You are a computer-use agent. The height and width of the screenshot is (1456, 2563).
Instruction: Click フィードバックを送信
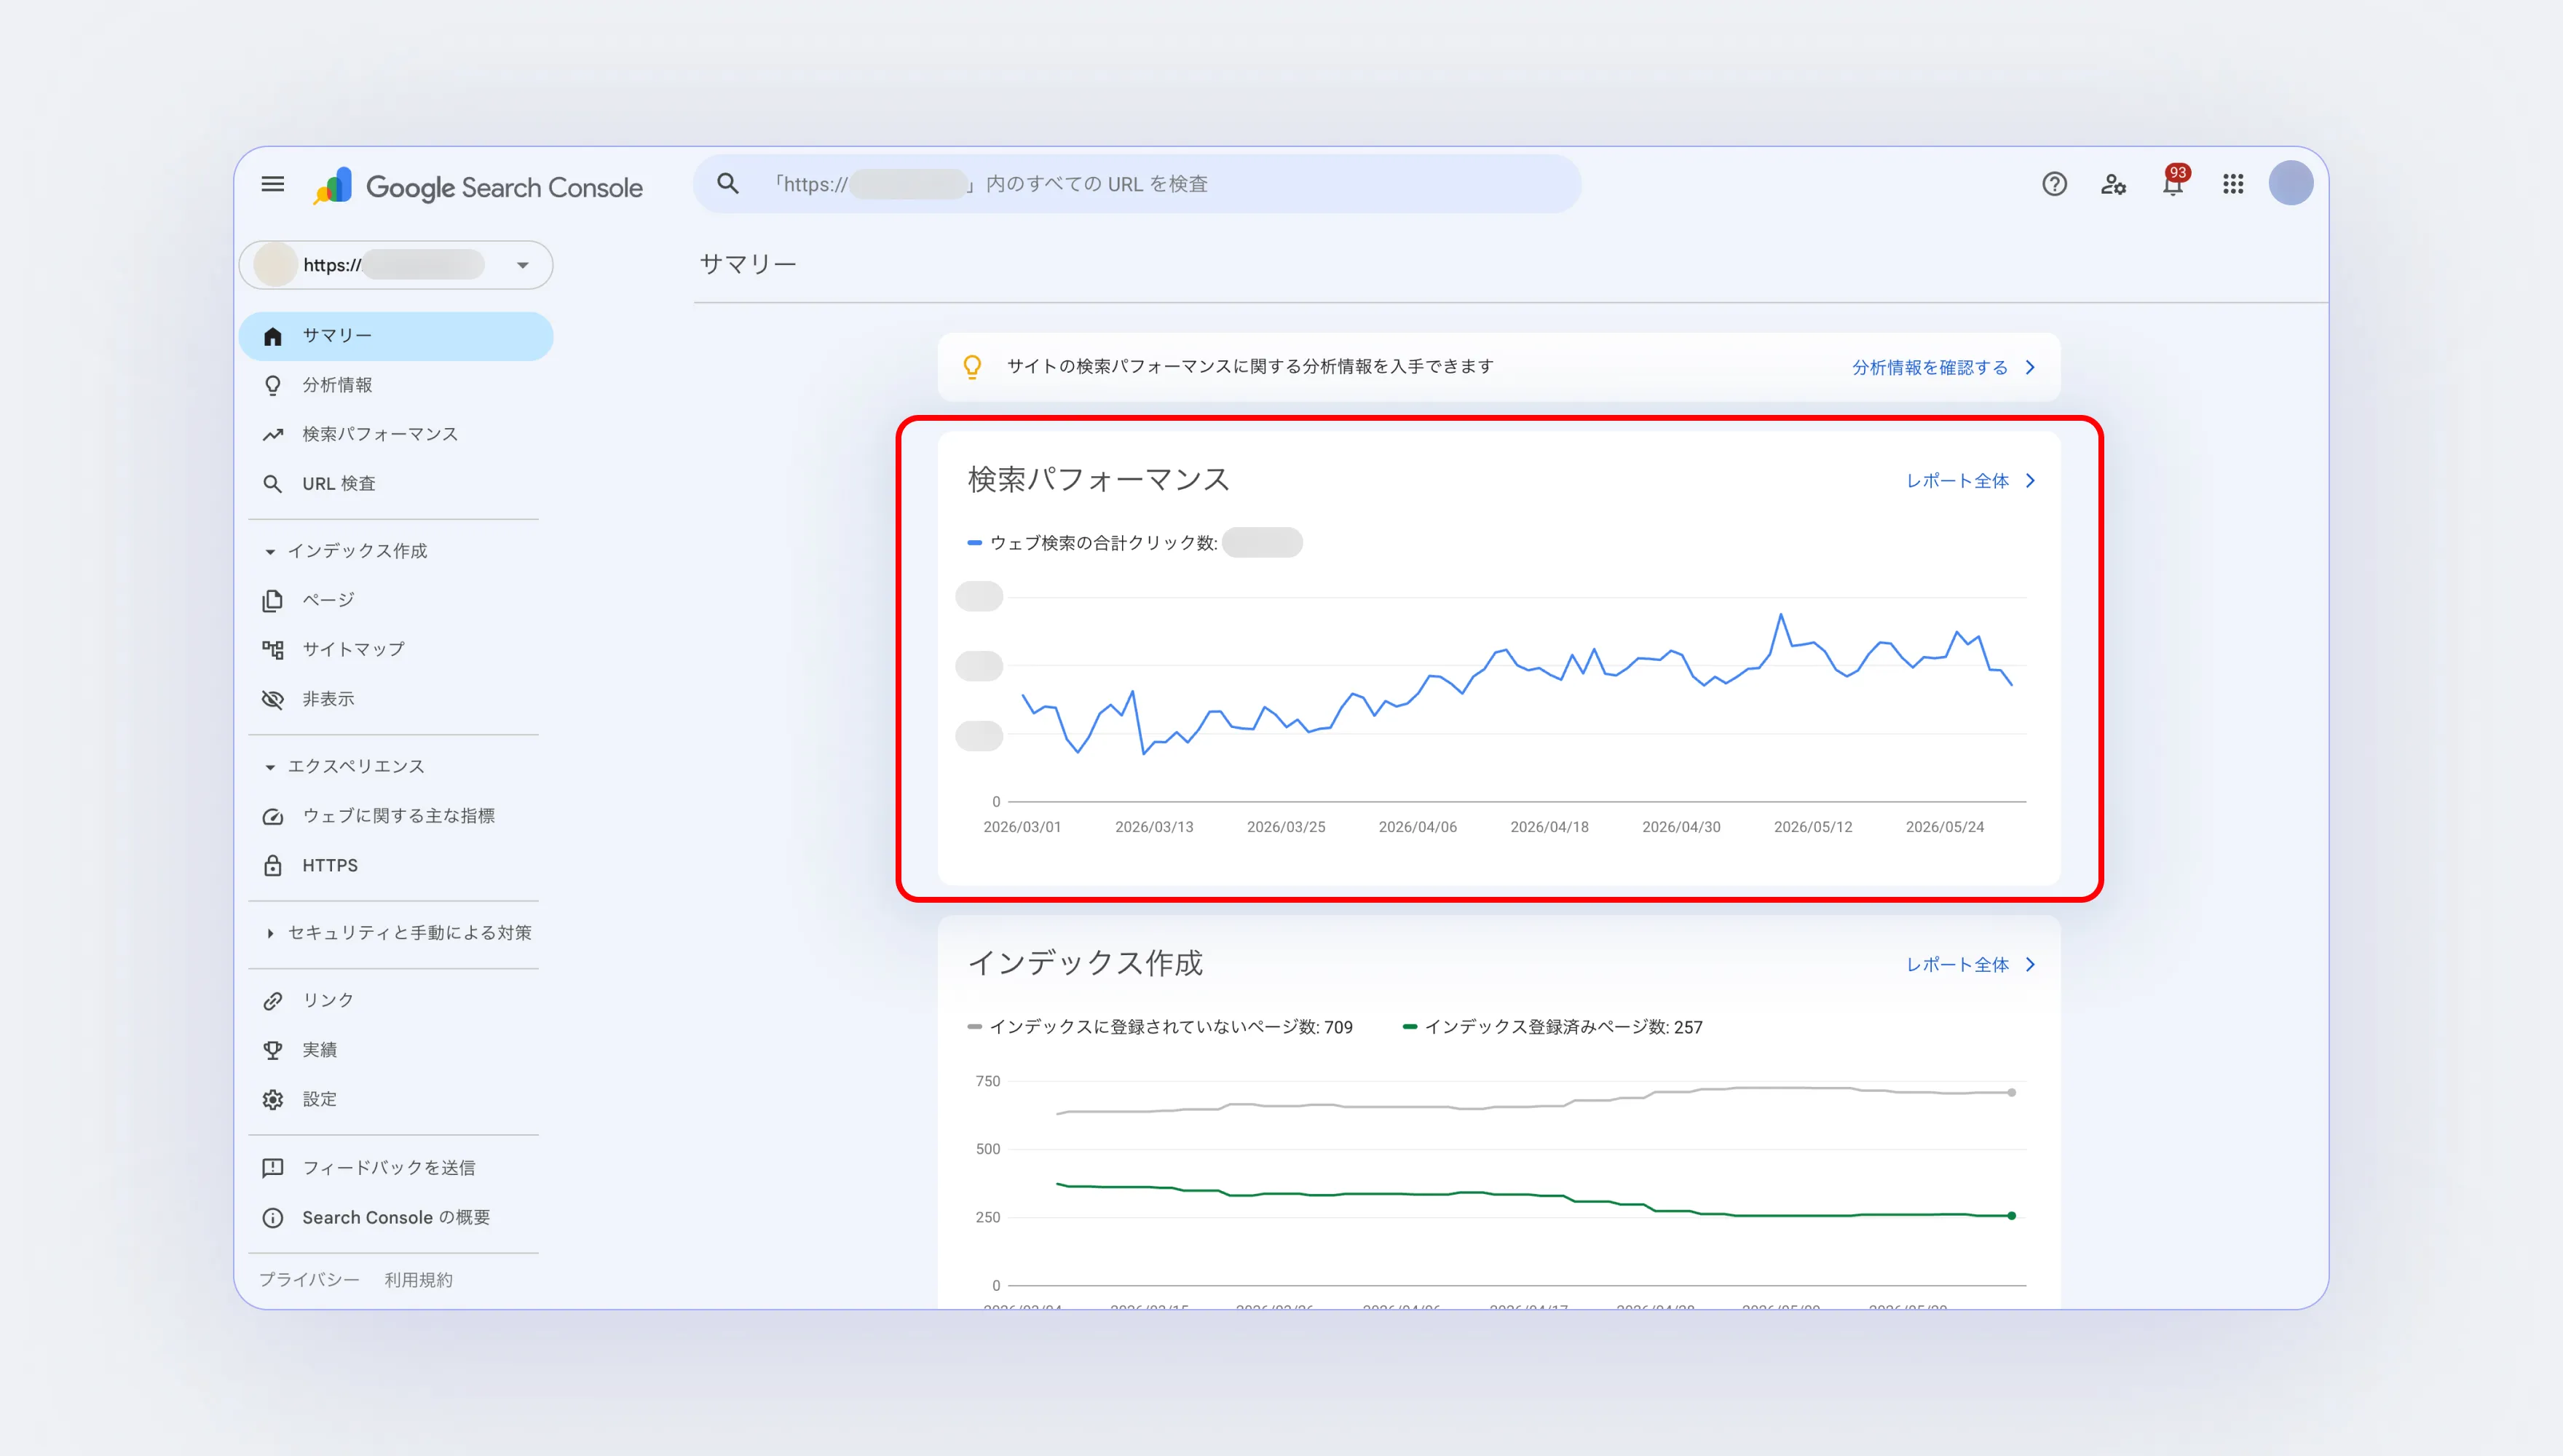point(396,1168)
